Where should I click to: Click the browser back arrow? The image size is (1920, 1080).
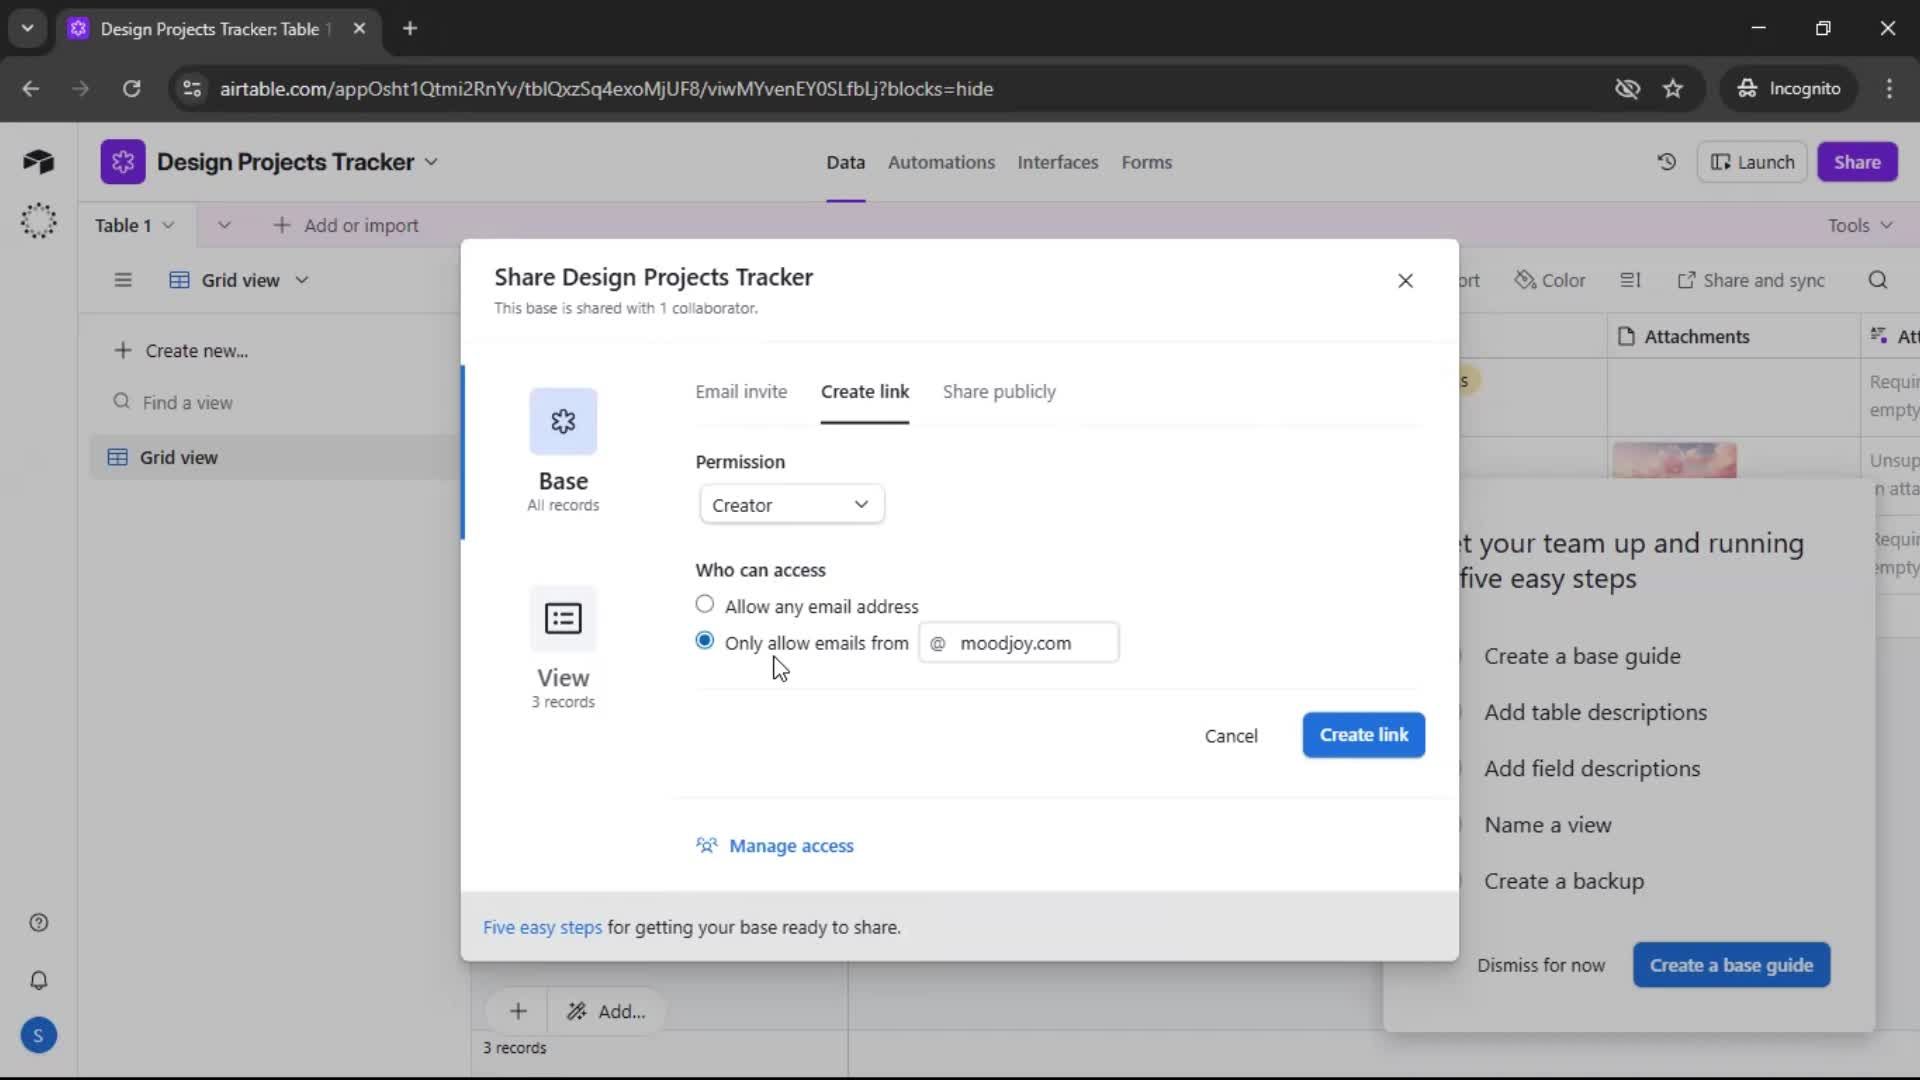[x=31, y=89]
